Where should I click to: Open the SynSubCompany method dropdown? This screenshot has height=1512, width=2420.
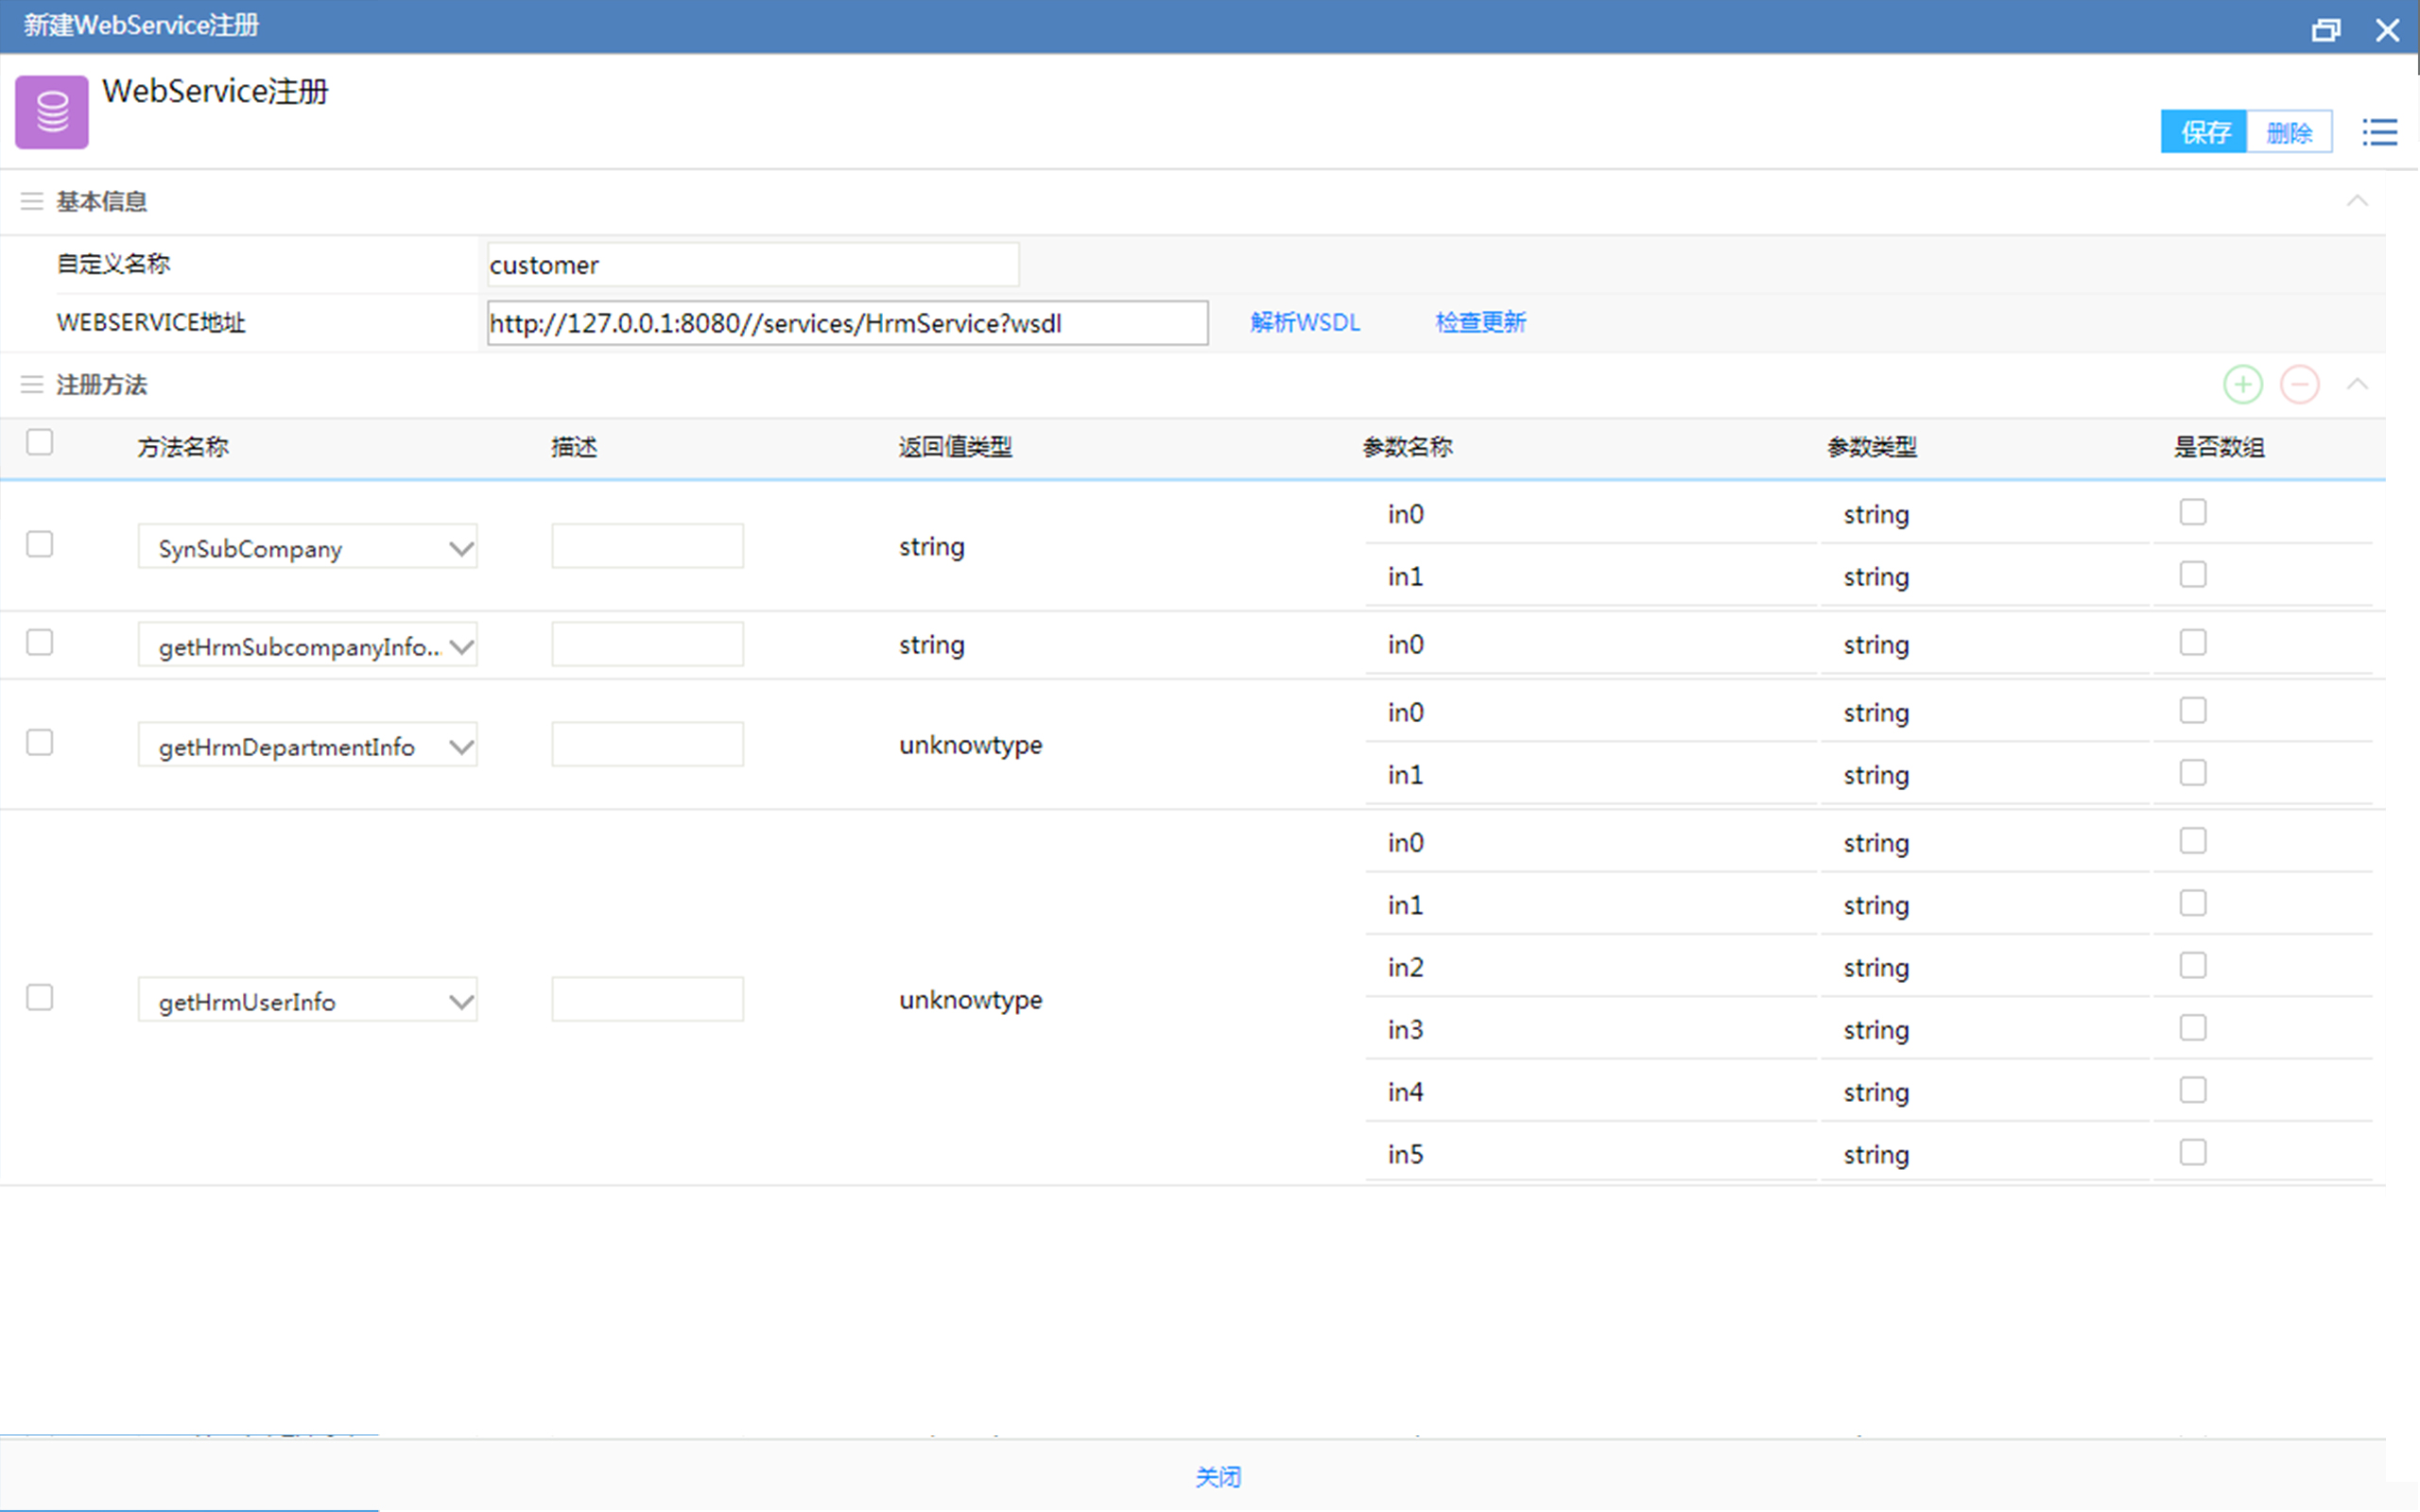(460, 548)
